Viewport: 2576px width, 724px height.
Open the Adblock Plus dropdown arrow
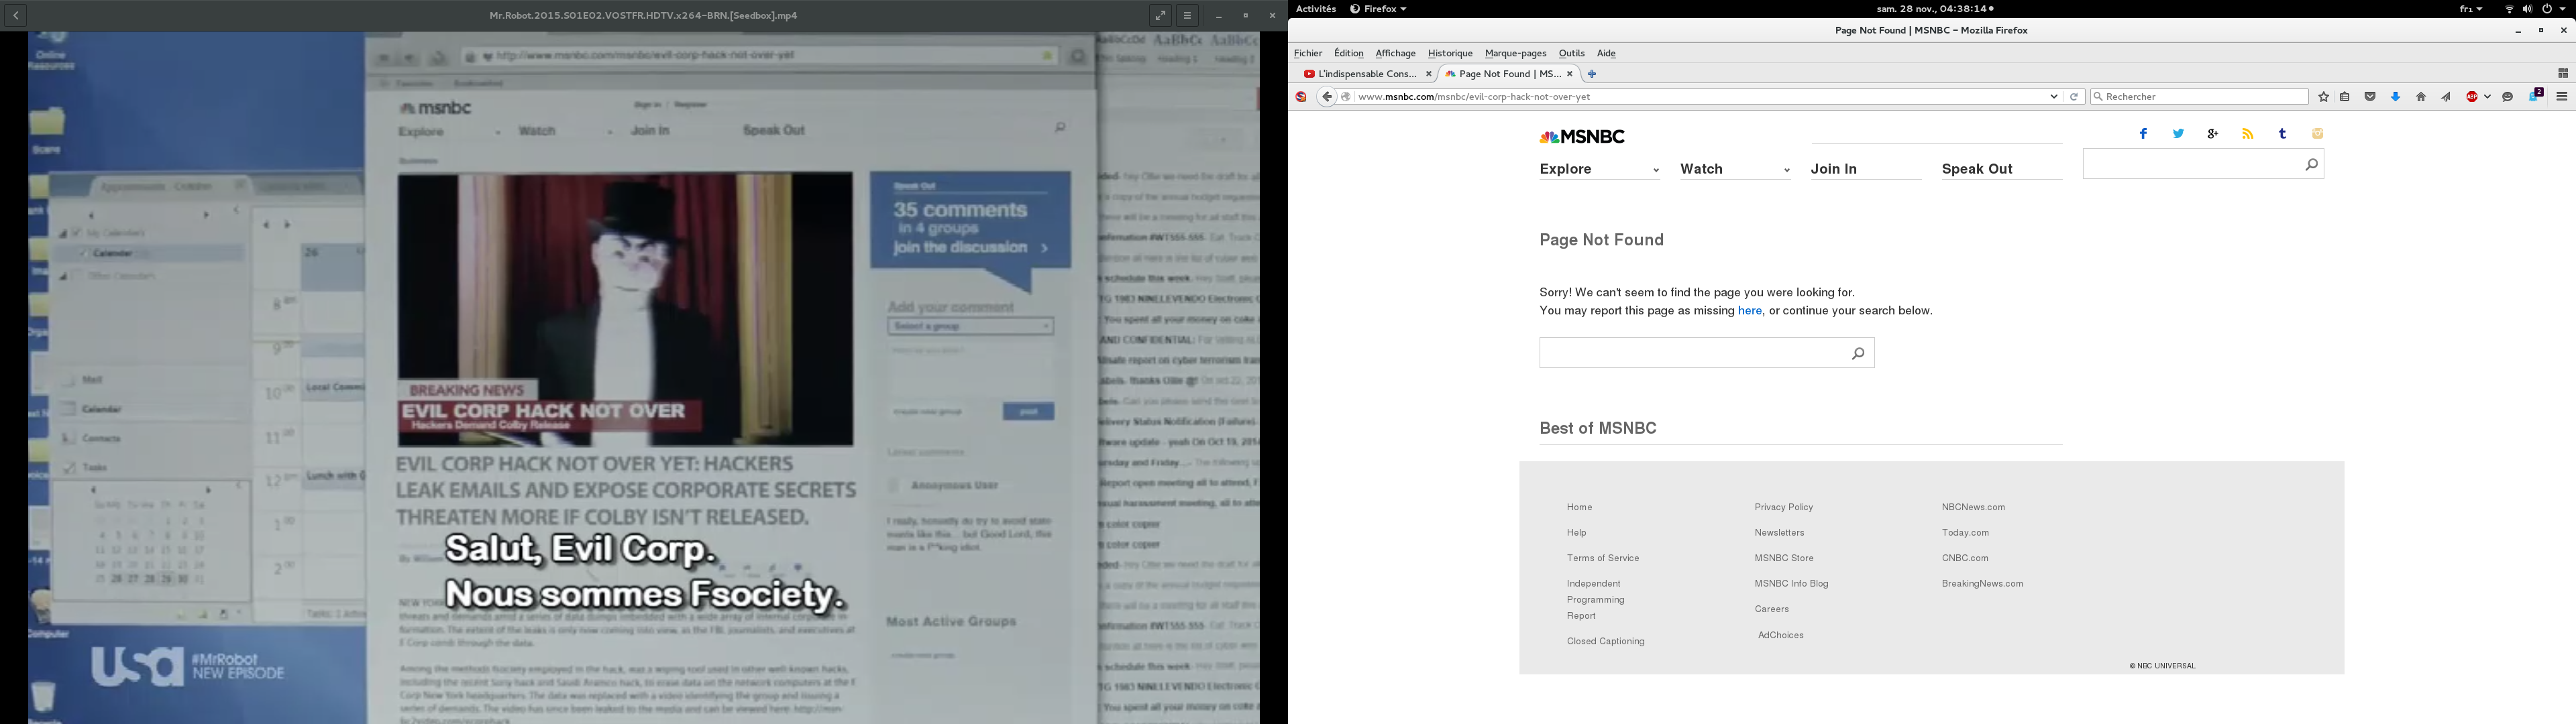coord(2487,97)
